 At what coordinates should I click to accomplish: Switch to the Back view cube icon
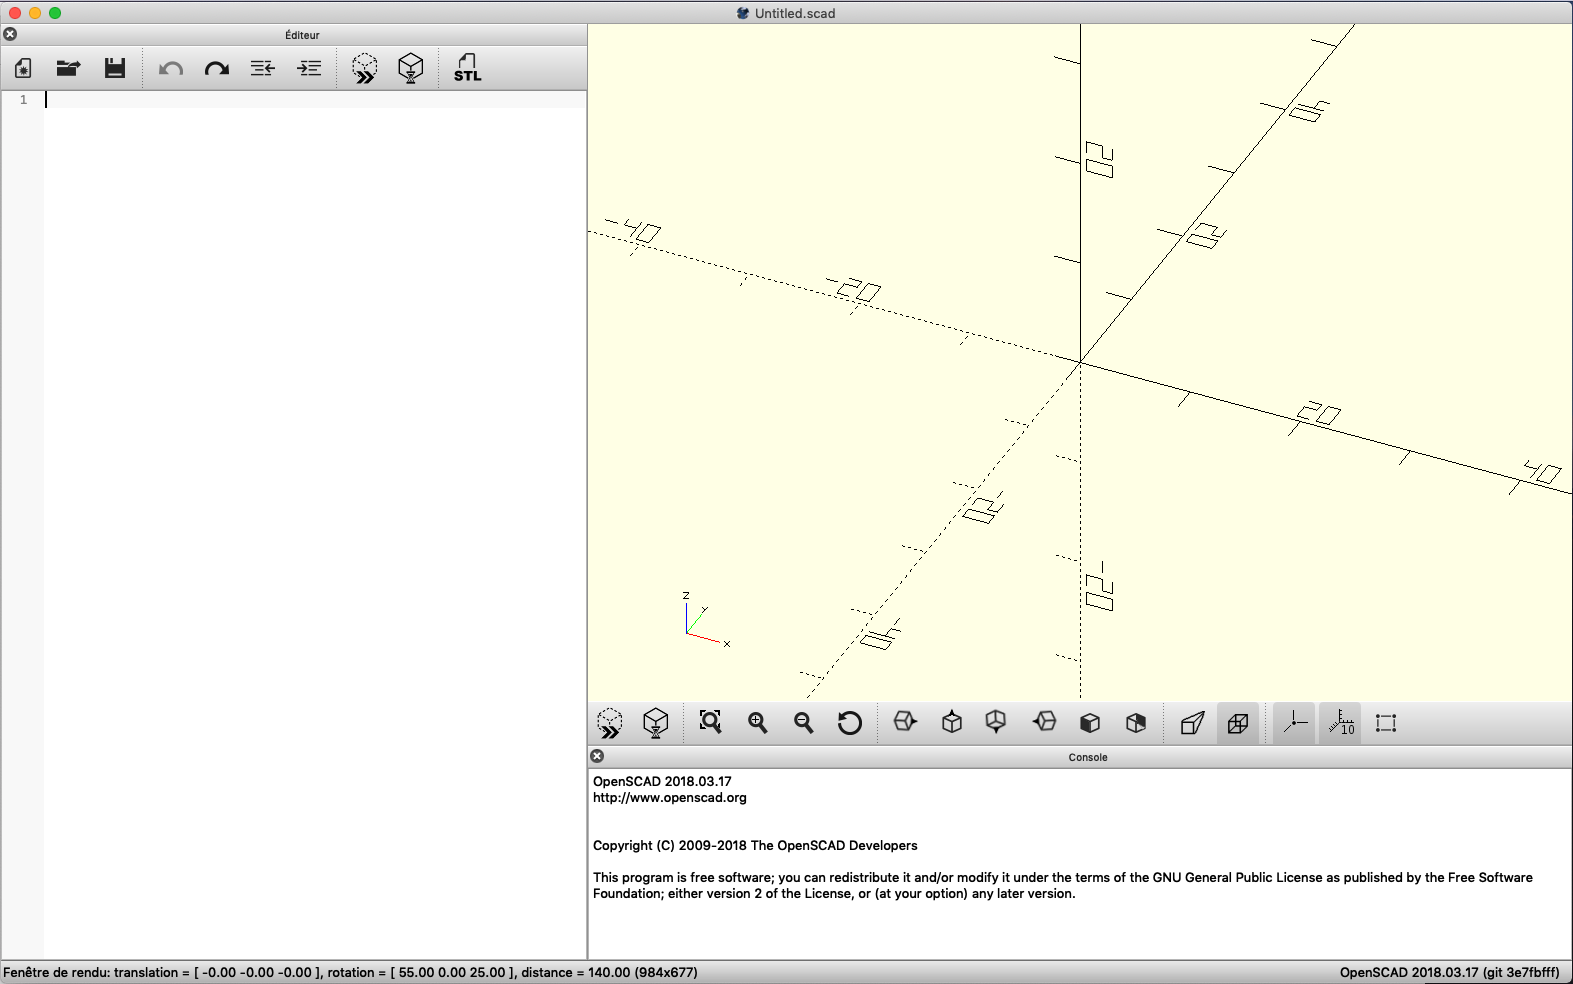(1136, 722)
